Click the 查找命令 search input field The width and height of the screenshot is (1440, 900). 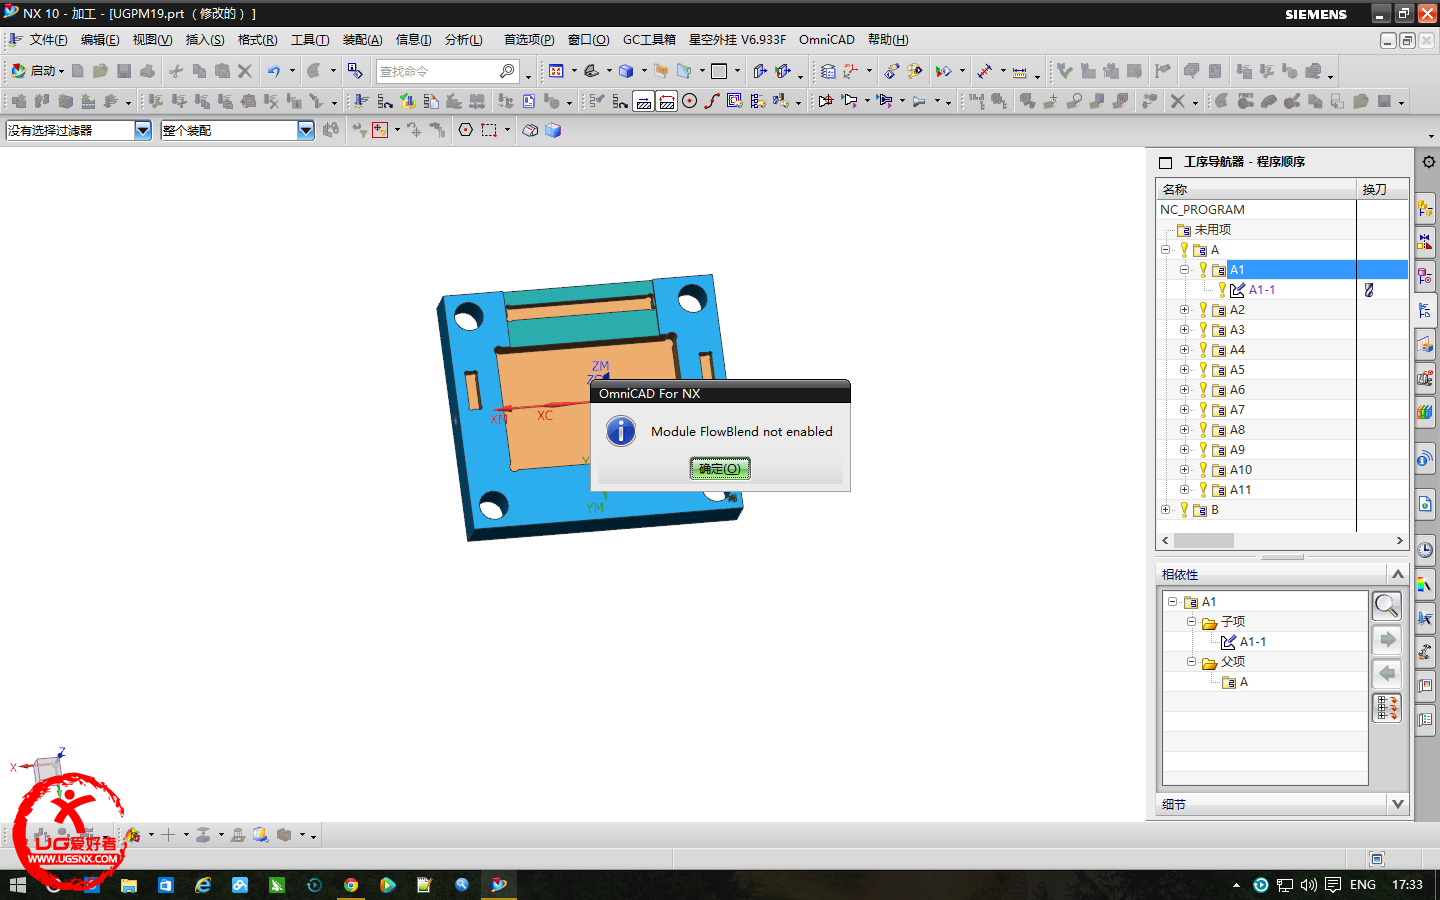[436, 71]
